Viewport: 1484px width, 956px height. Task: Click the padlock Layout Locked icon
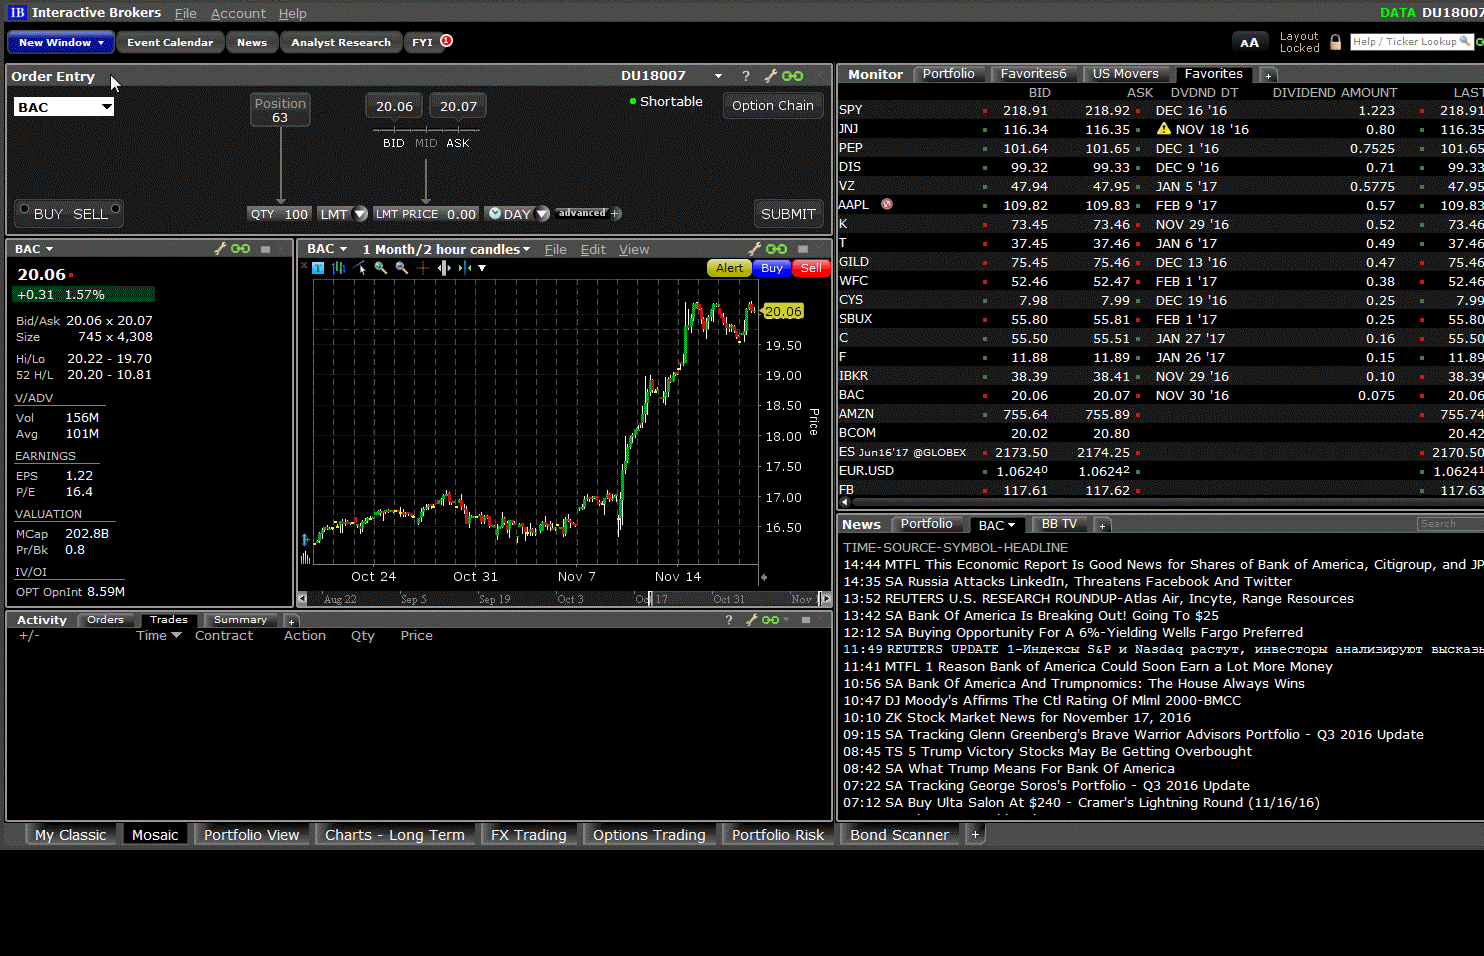(1335, 42)
